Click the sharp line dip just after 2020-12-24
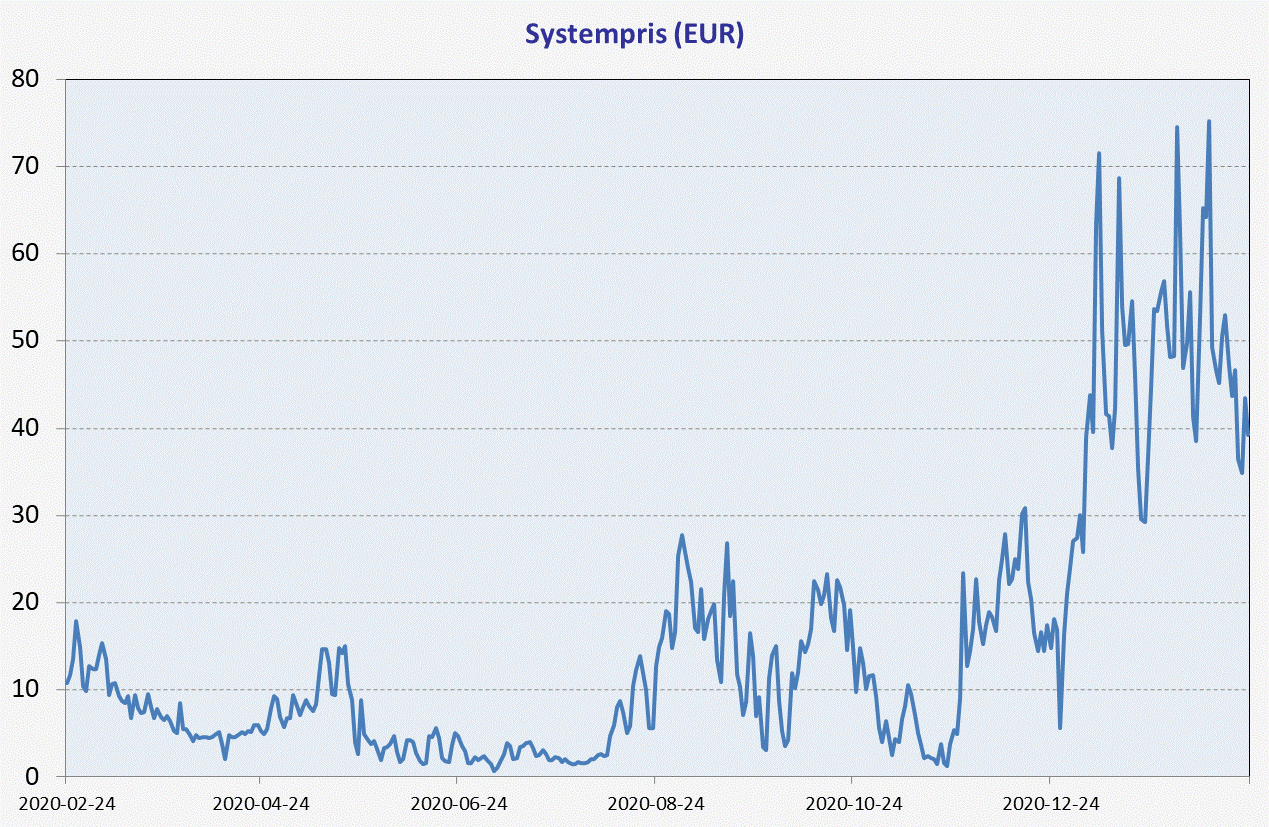This screenshot has width=1269, height=827. click(1060, 727)
